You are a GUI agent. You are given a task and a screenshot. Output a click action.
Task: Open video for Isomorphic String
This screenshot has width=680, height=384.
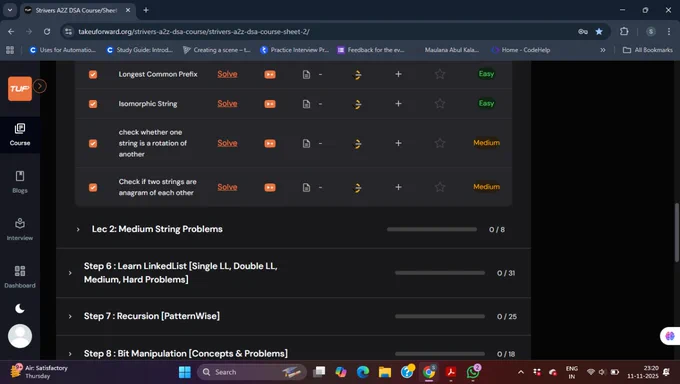[270, 104]
